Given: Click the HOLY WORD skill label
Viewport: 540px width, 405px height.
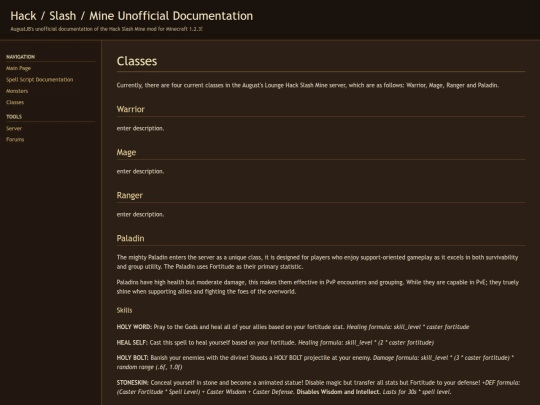Looking at the screenshot, I should click(134, 327).
